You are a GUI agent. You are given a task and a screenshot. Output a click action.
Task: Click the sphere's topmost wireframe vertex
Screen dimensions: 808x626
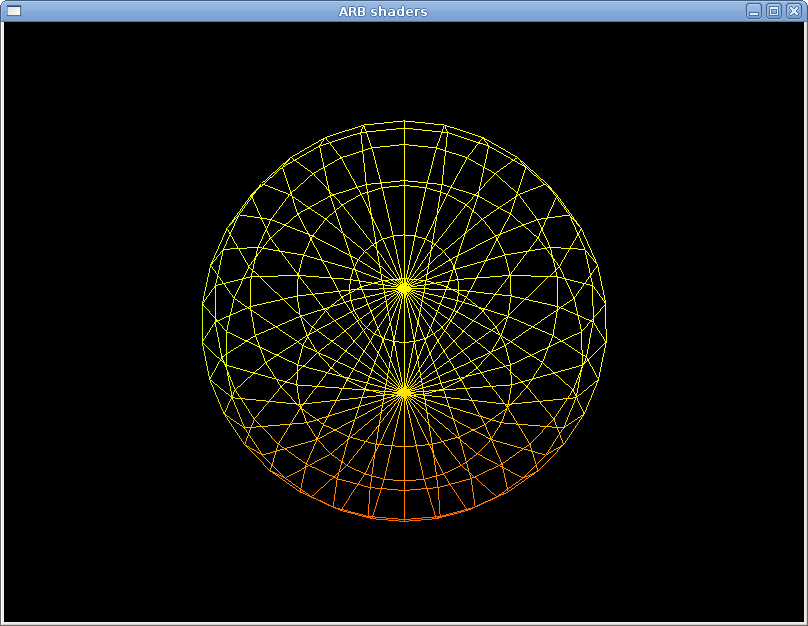(404, 122)
